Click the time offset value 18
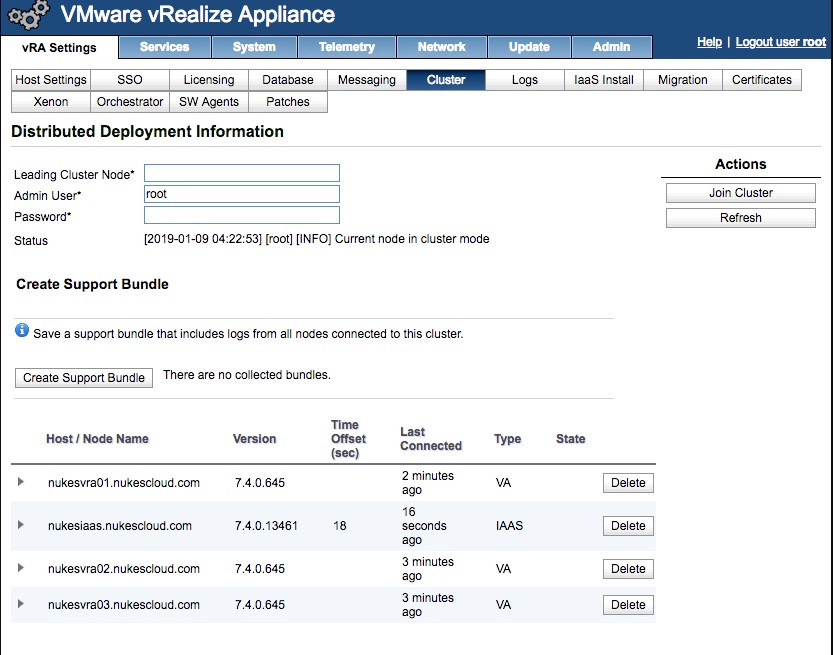This screenshot has width=833, height=655. point(339,526)
